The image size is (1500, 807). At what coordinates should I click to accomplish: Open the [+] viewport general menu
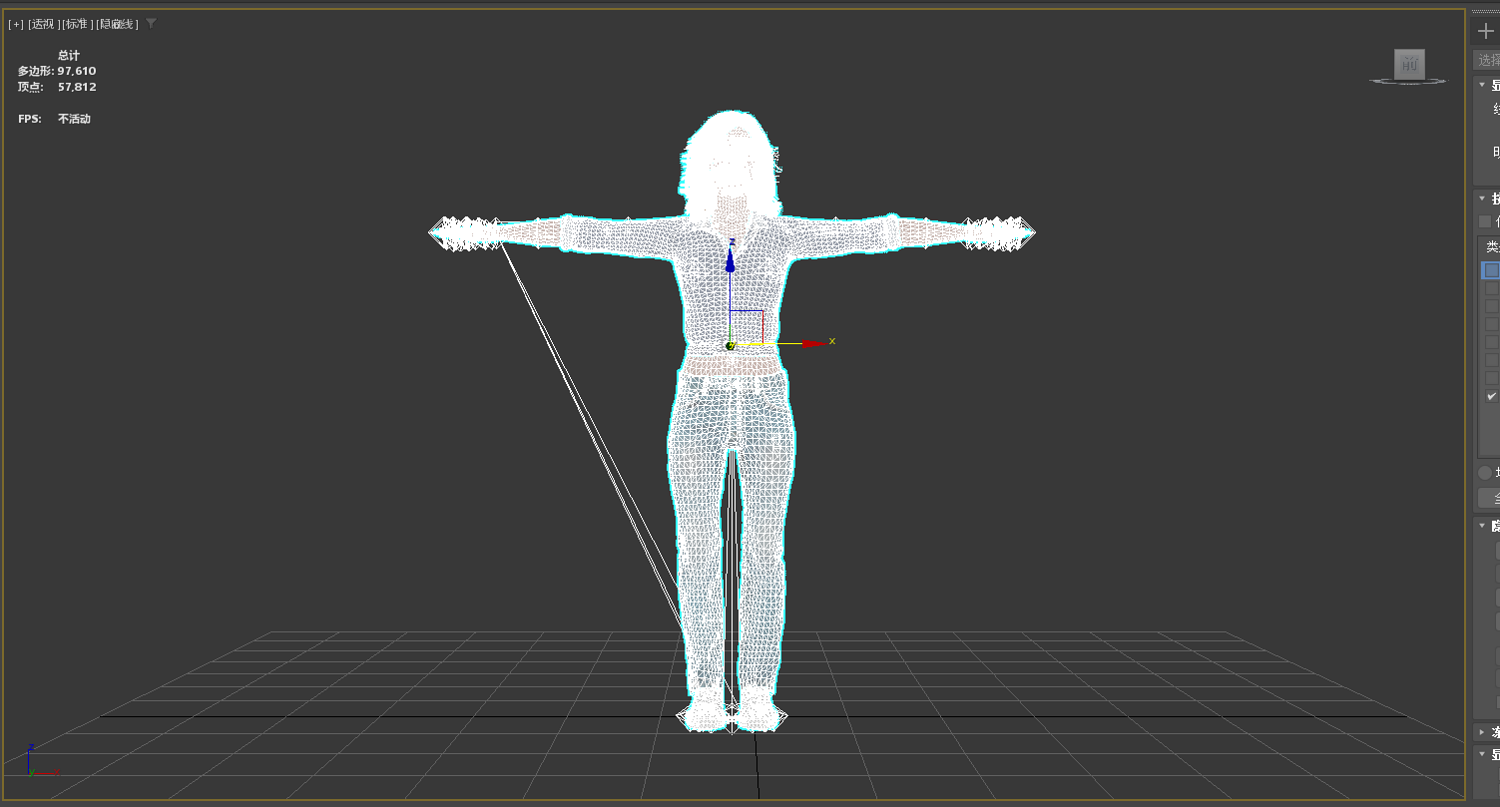16,24
